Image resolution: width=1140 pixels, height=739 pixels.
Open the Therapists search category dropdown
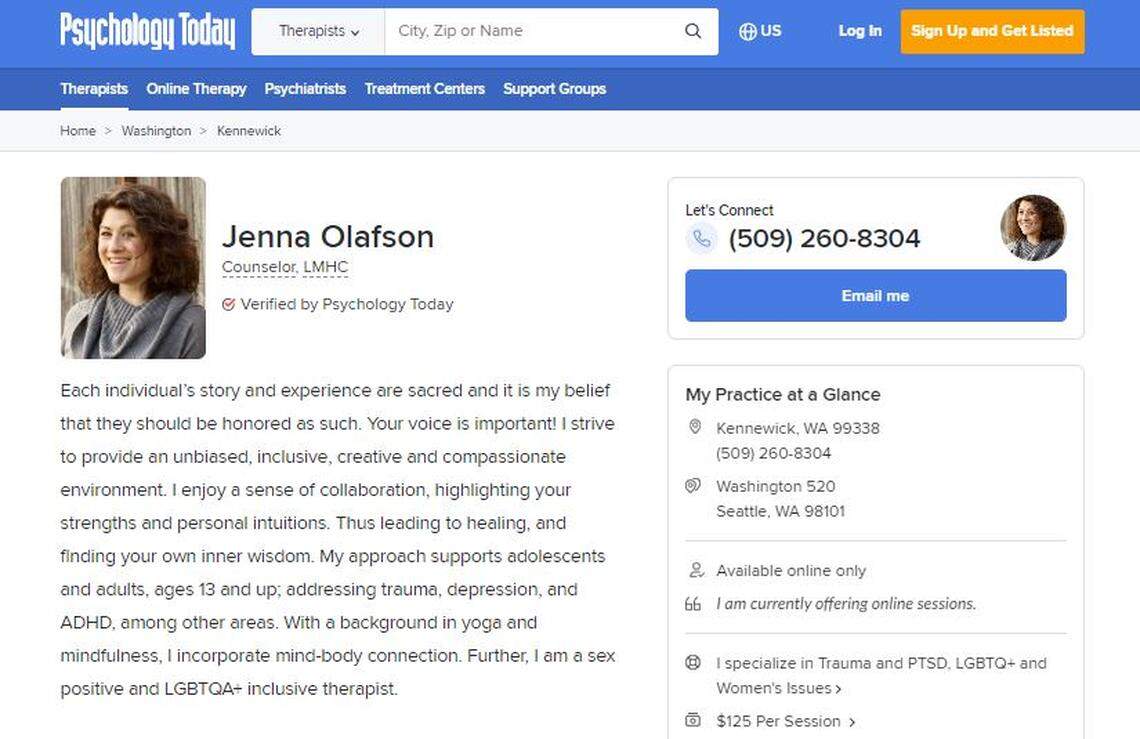(x=317, y=31)
